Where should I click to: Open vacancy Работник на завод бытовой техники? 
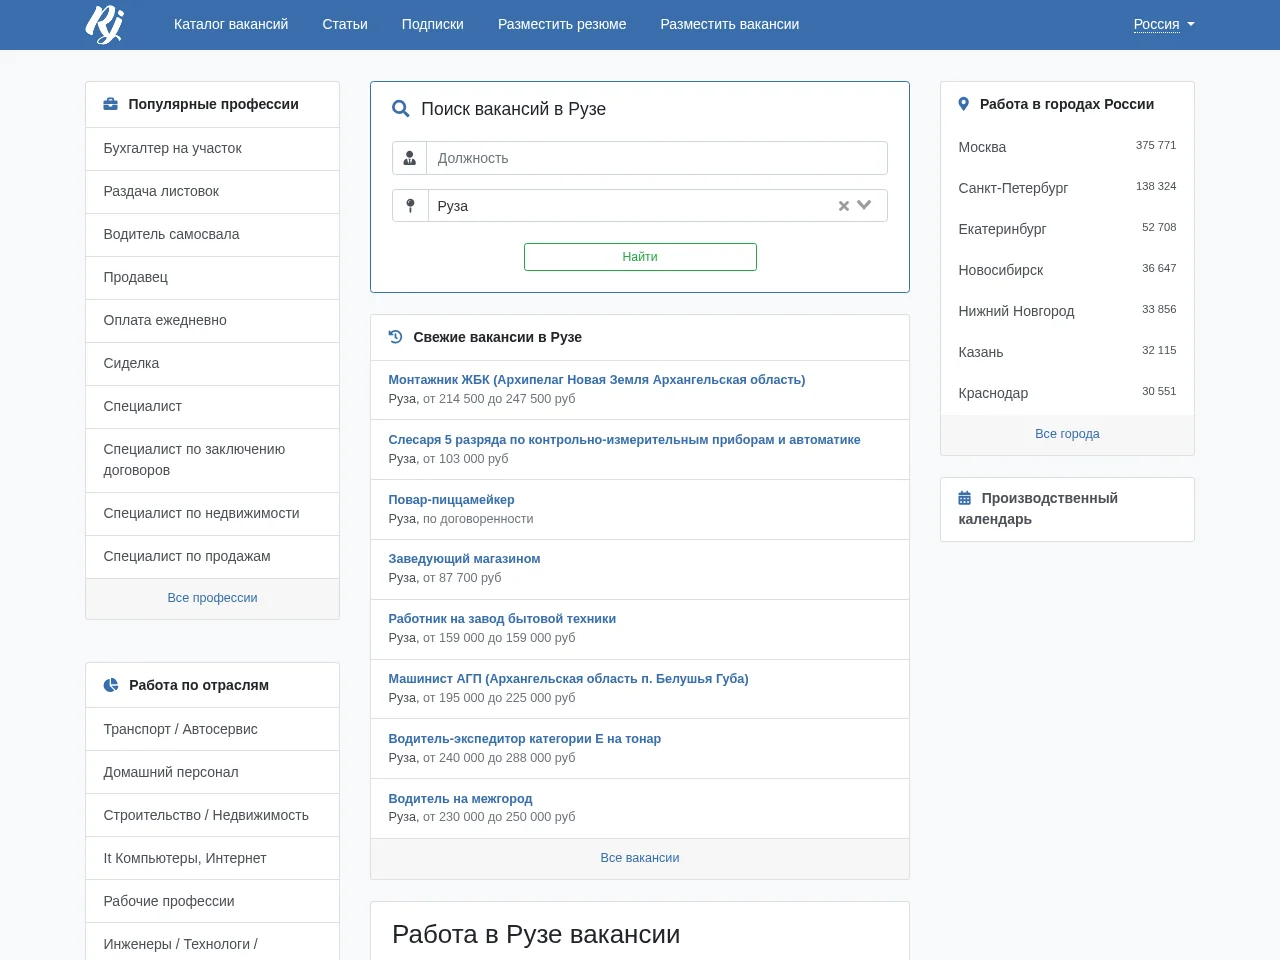tap(502, 619)
